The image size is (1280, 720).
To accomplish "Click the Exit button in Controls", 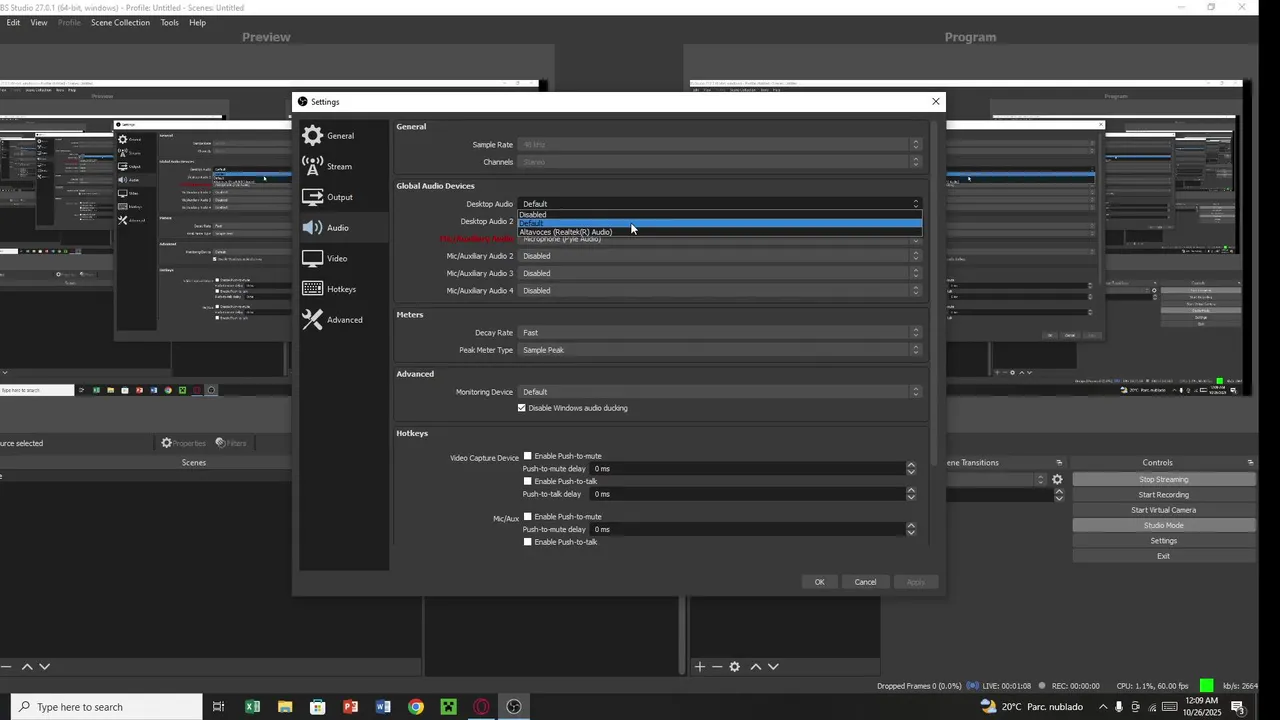I will [1163, 556].
